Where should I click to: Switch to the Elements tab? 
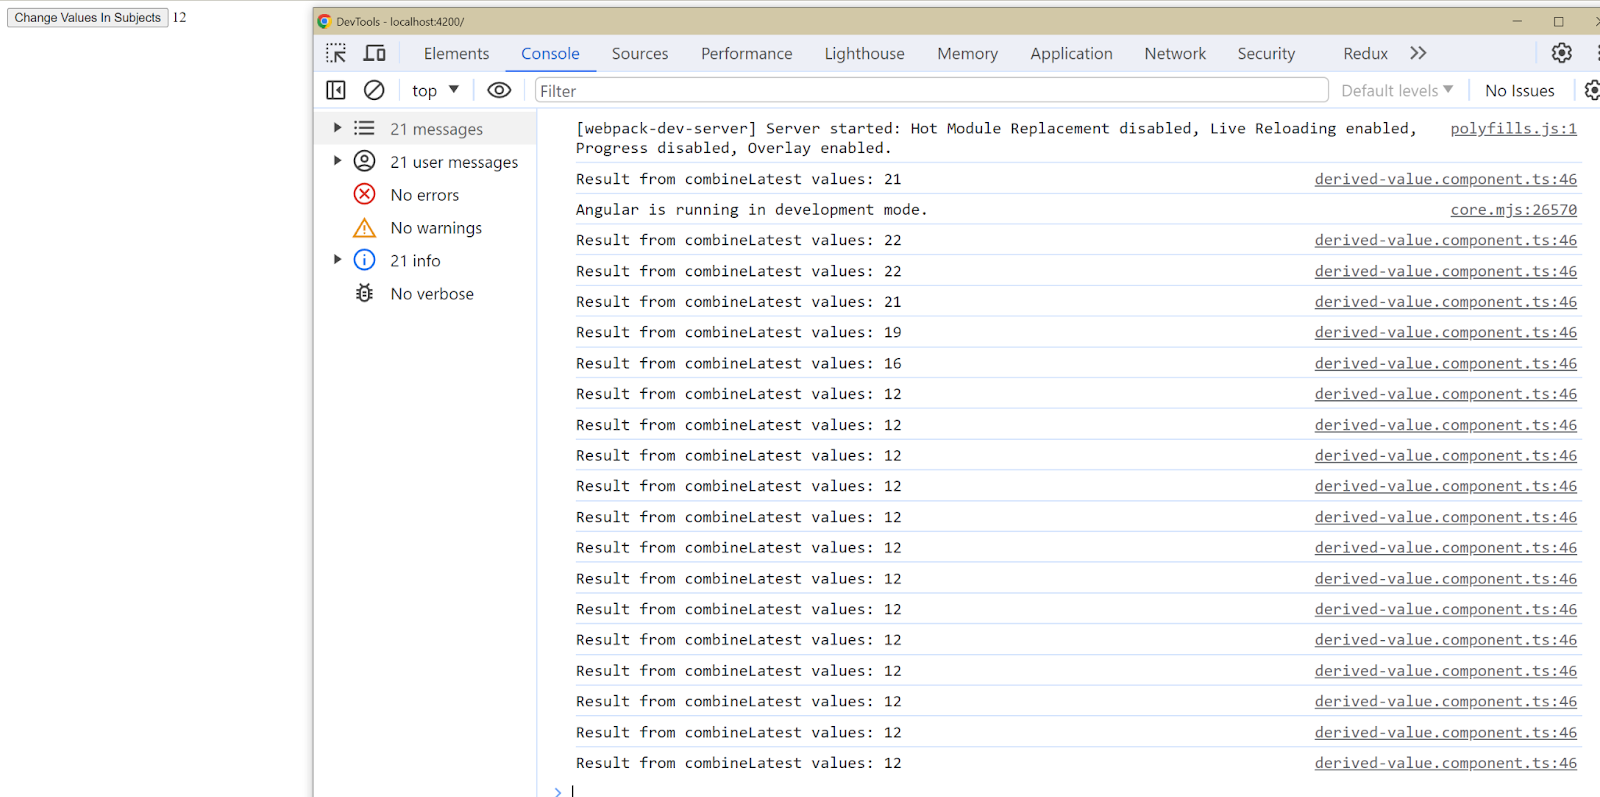456,54
